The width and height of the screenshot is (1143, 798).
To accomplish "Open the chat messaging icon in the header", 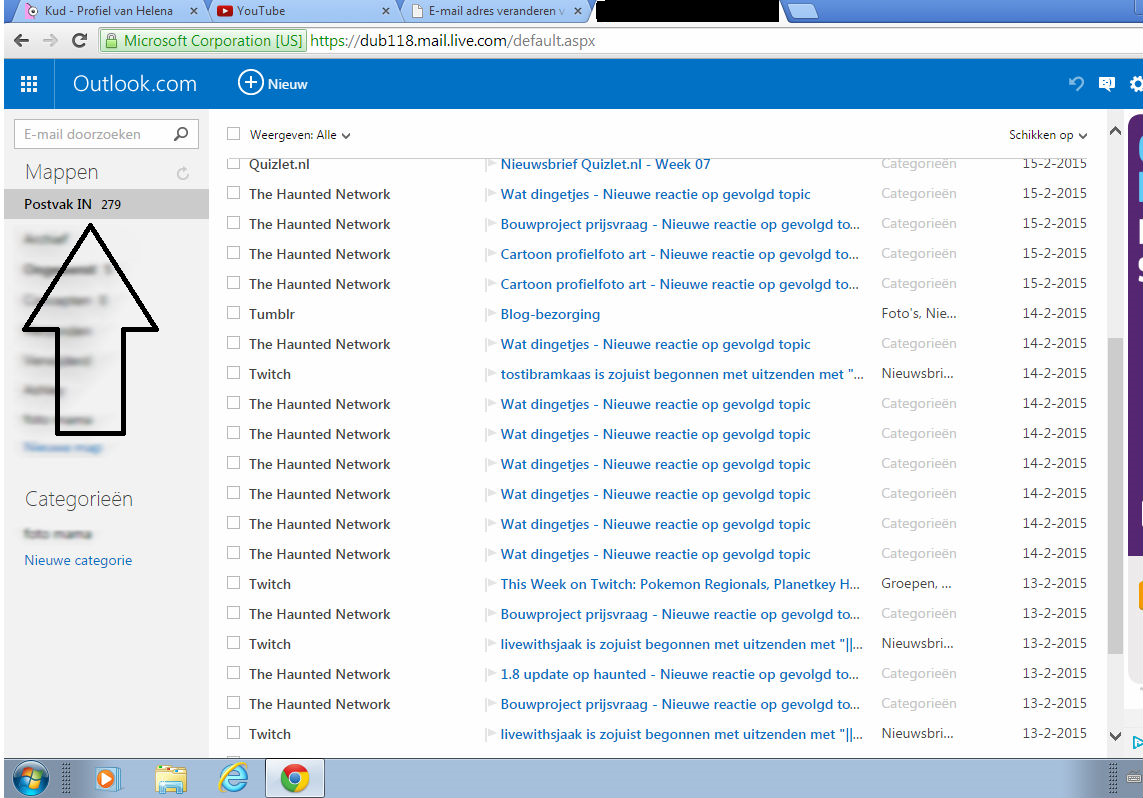I will (1107, 85).
